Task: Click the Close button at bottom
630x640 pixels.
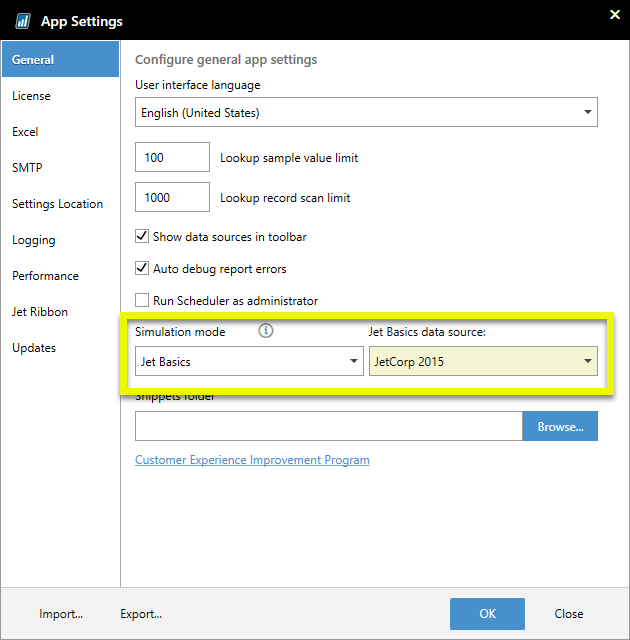Action: 568,614
